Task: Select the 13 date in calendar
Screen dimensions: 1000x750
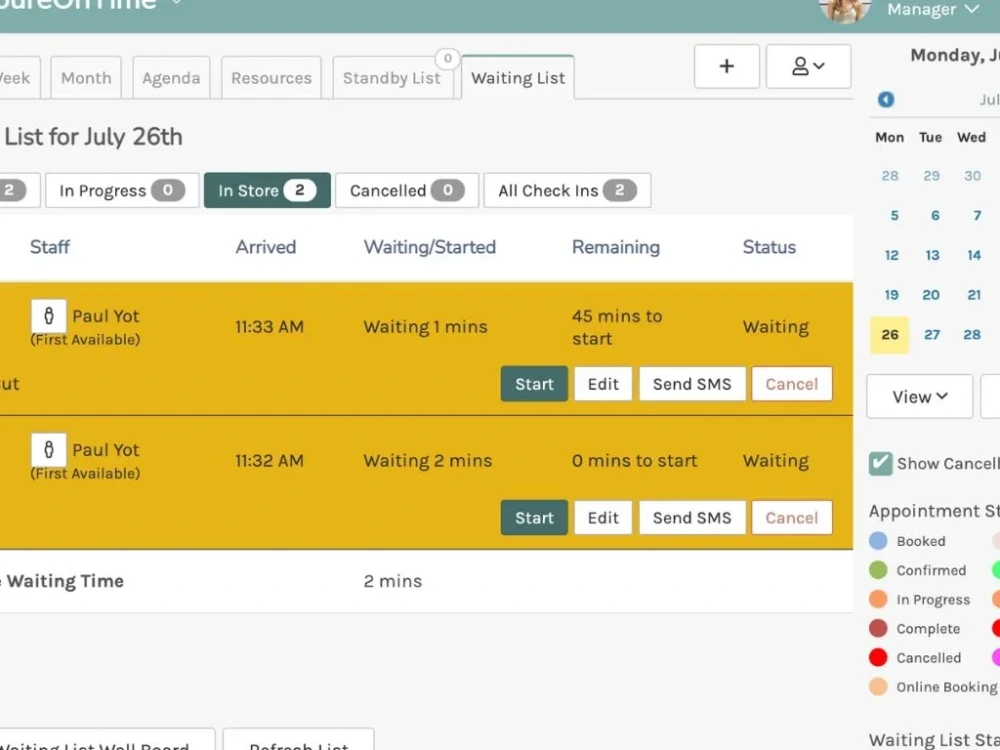Action: (932, 256)
